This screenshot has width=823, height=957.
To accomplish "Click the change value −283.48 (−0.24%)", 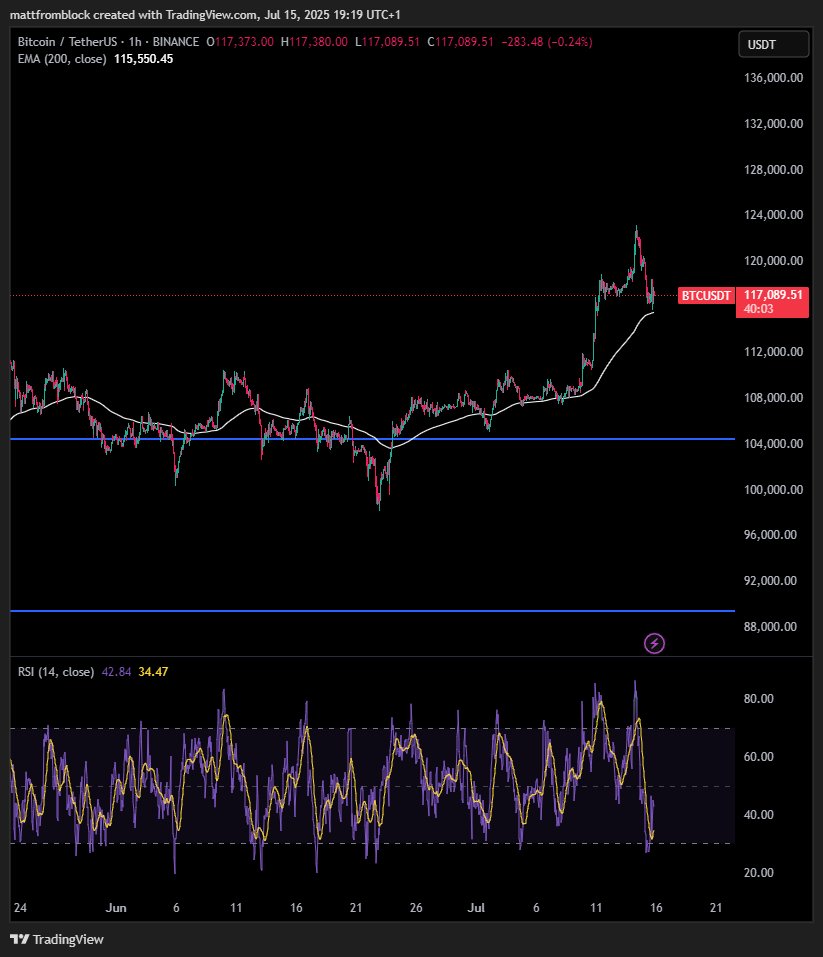I will pos(547,42).
